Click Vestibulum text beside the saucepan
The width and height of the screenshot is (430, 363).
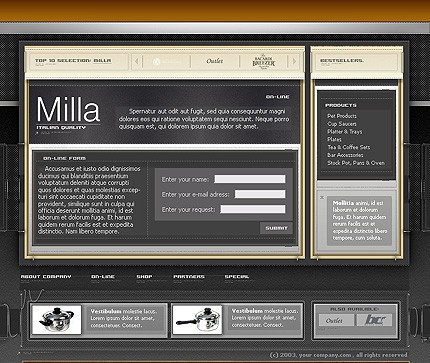265,318
